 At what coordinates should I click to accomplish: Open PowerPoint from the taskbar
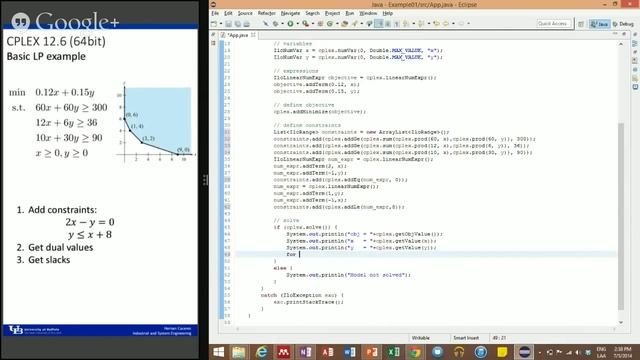(x=371, y=352)
